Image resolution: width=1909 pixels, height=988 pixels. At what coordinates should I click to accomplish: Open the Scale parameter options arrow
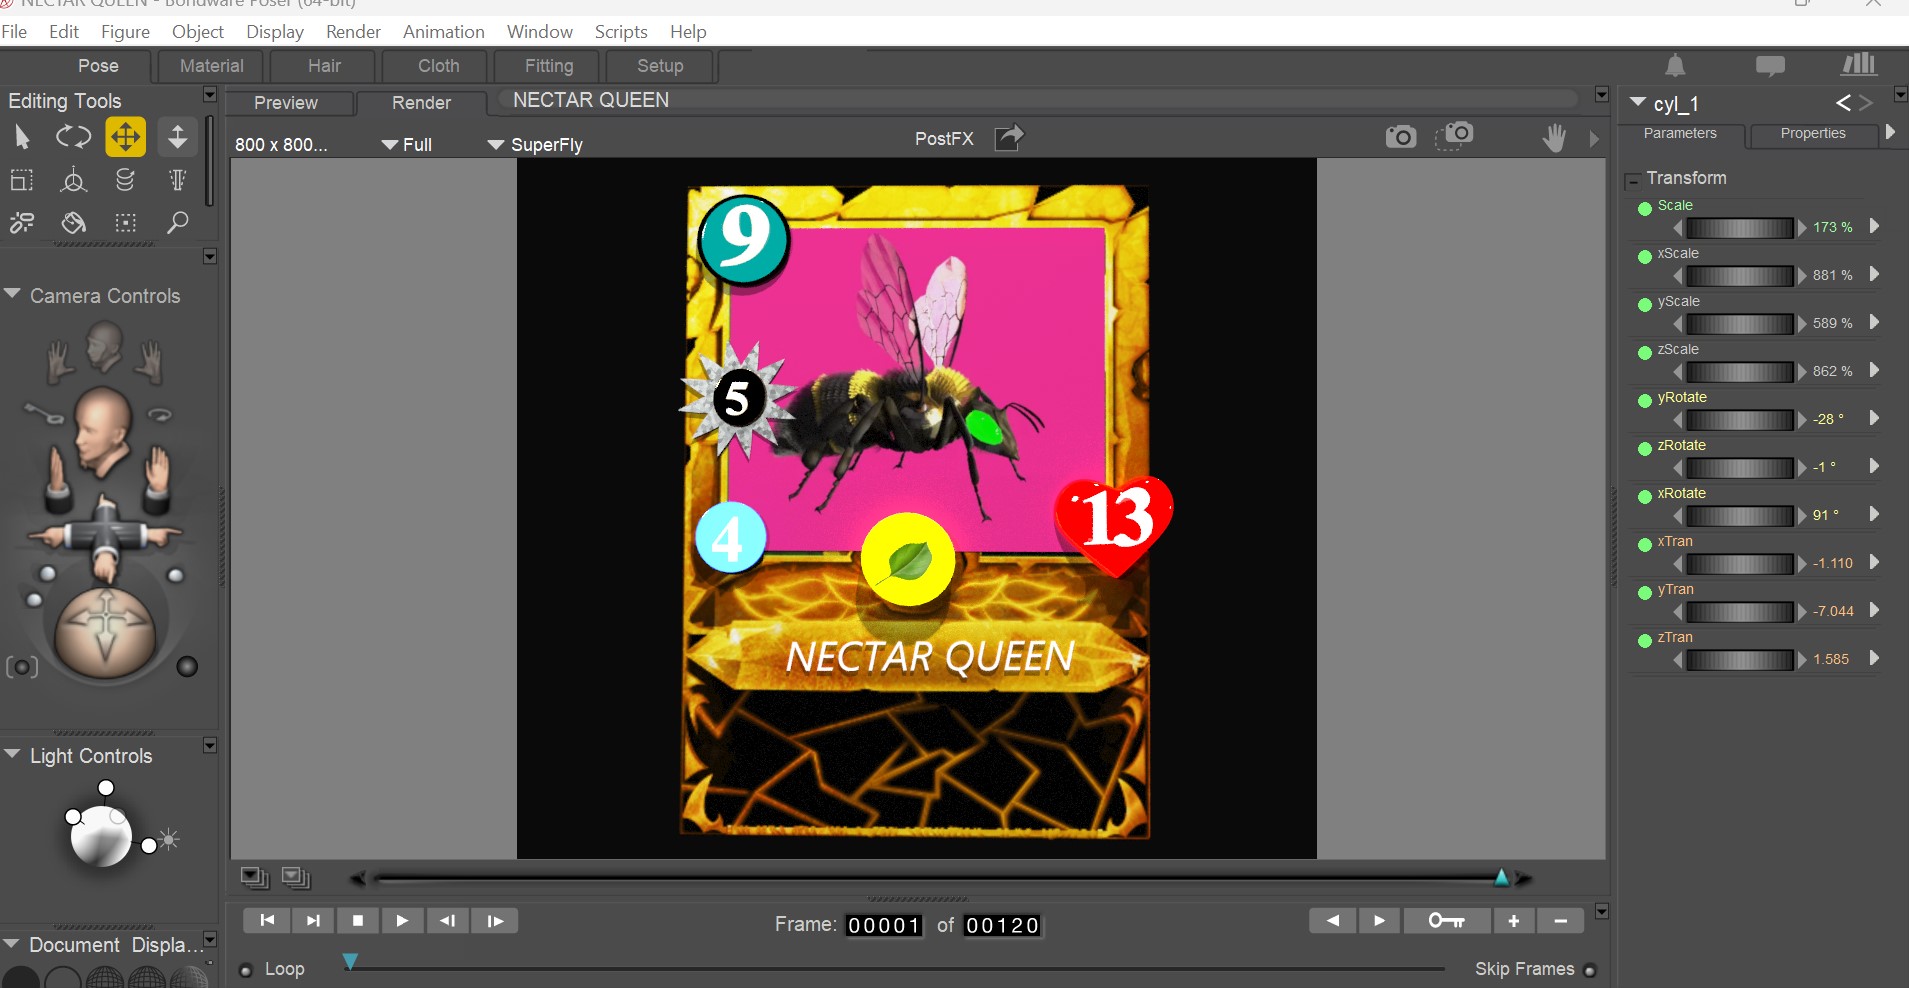(x=1874, y=226)
